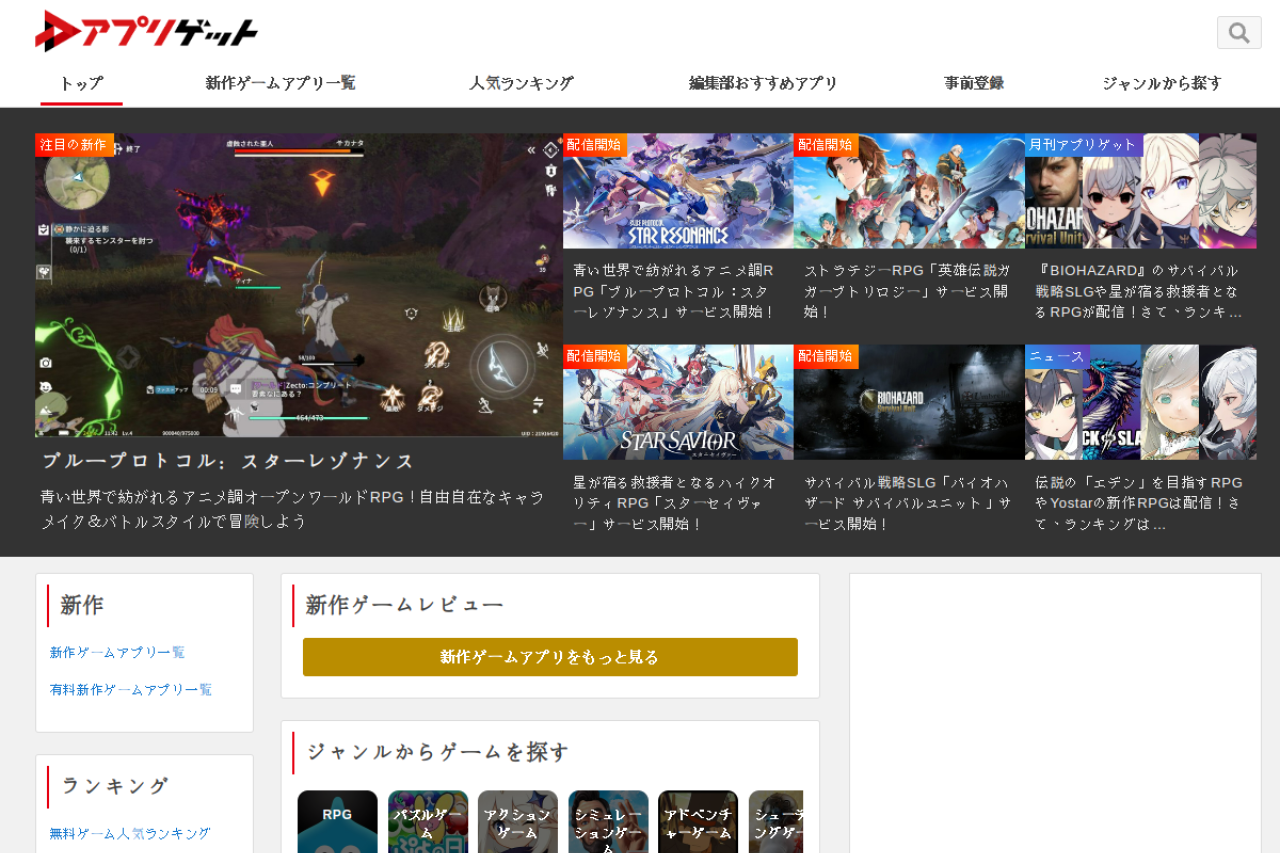Screen dimensions: 1280x853
Task: Open the RPG genre icon
Action: (x=337, y=821)
